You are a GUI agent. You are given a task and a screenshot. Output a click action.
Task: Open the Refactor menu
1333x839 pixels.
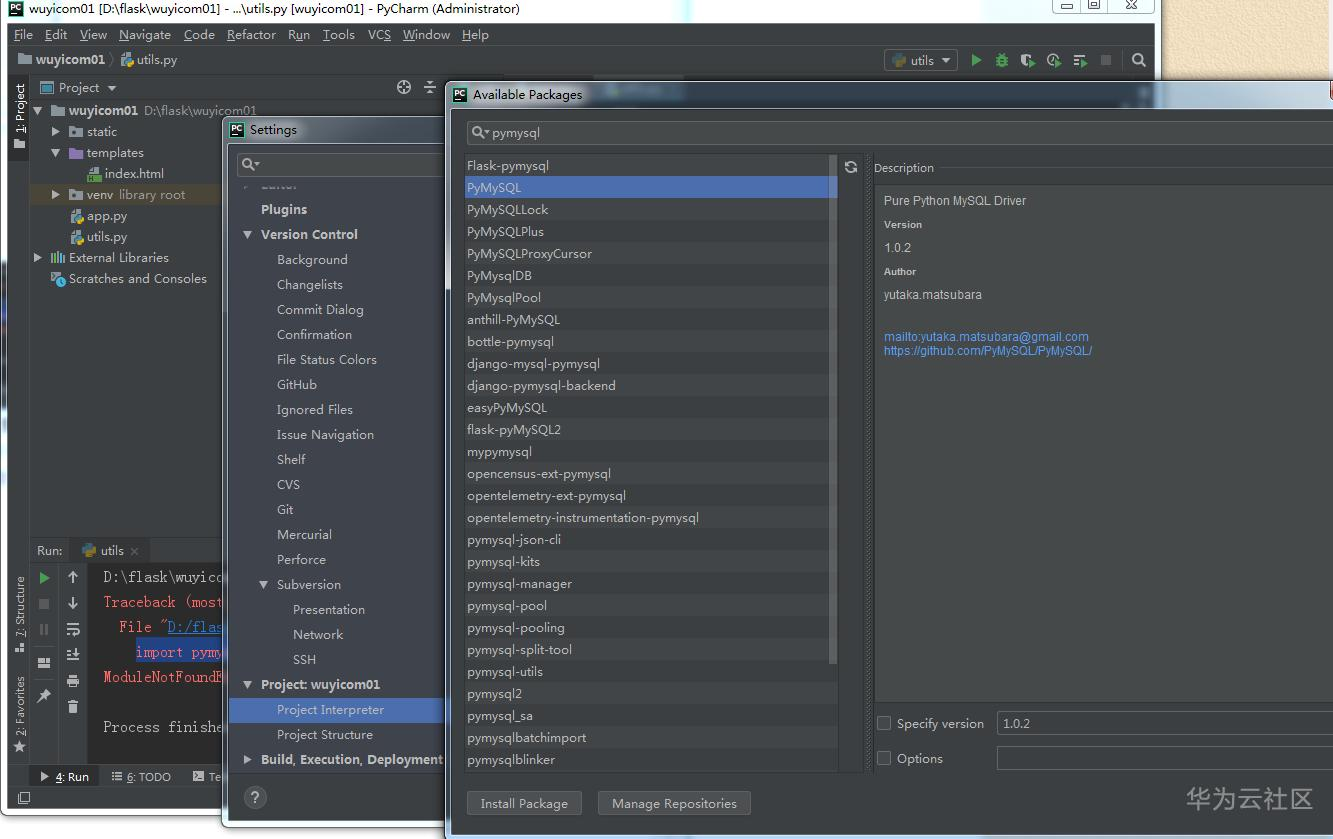tap(251, 34)
